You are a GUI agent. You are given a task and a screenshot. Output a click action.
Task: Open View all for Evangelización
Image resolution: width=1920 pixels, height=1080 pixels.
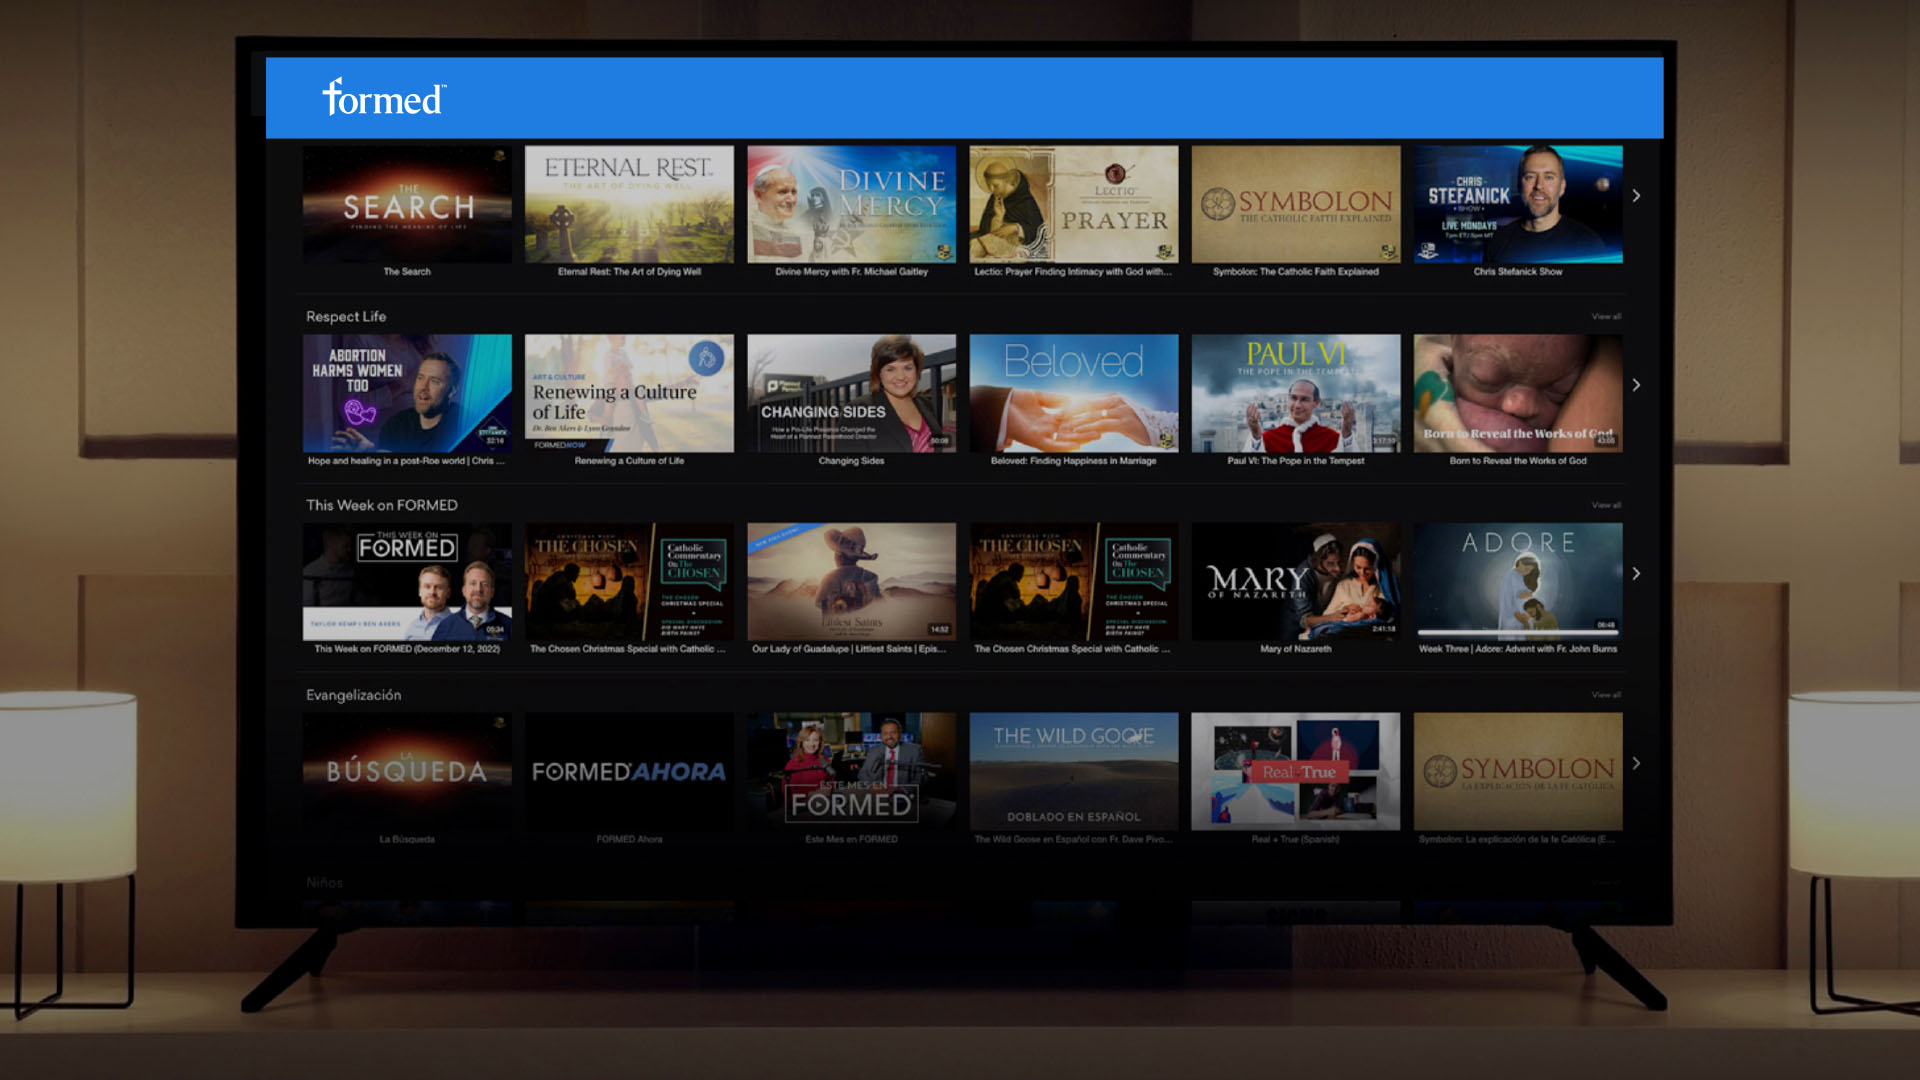[1606, 695]
